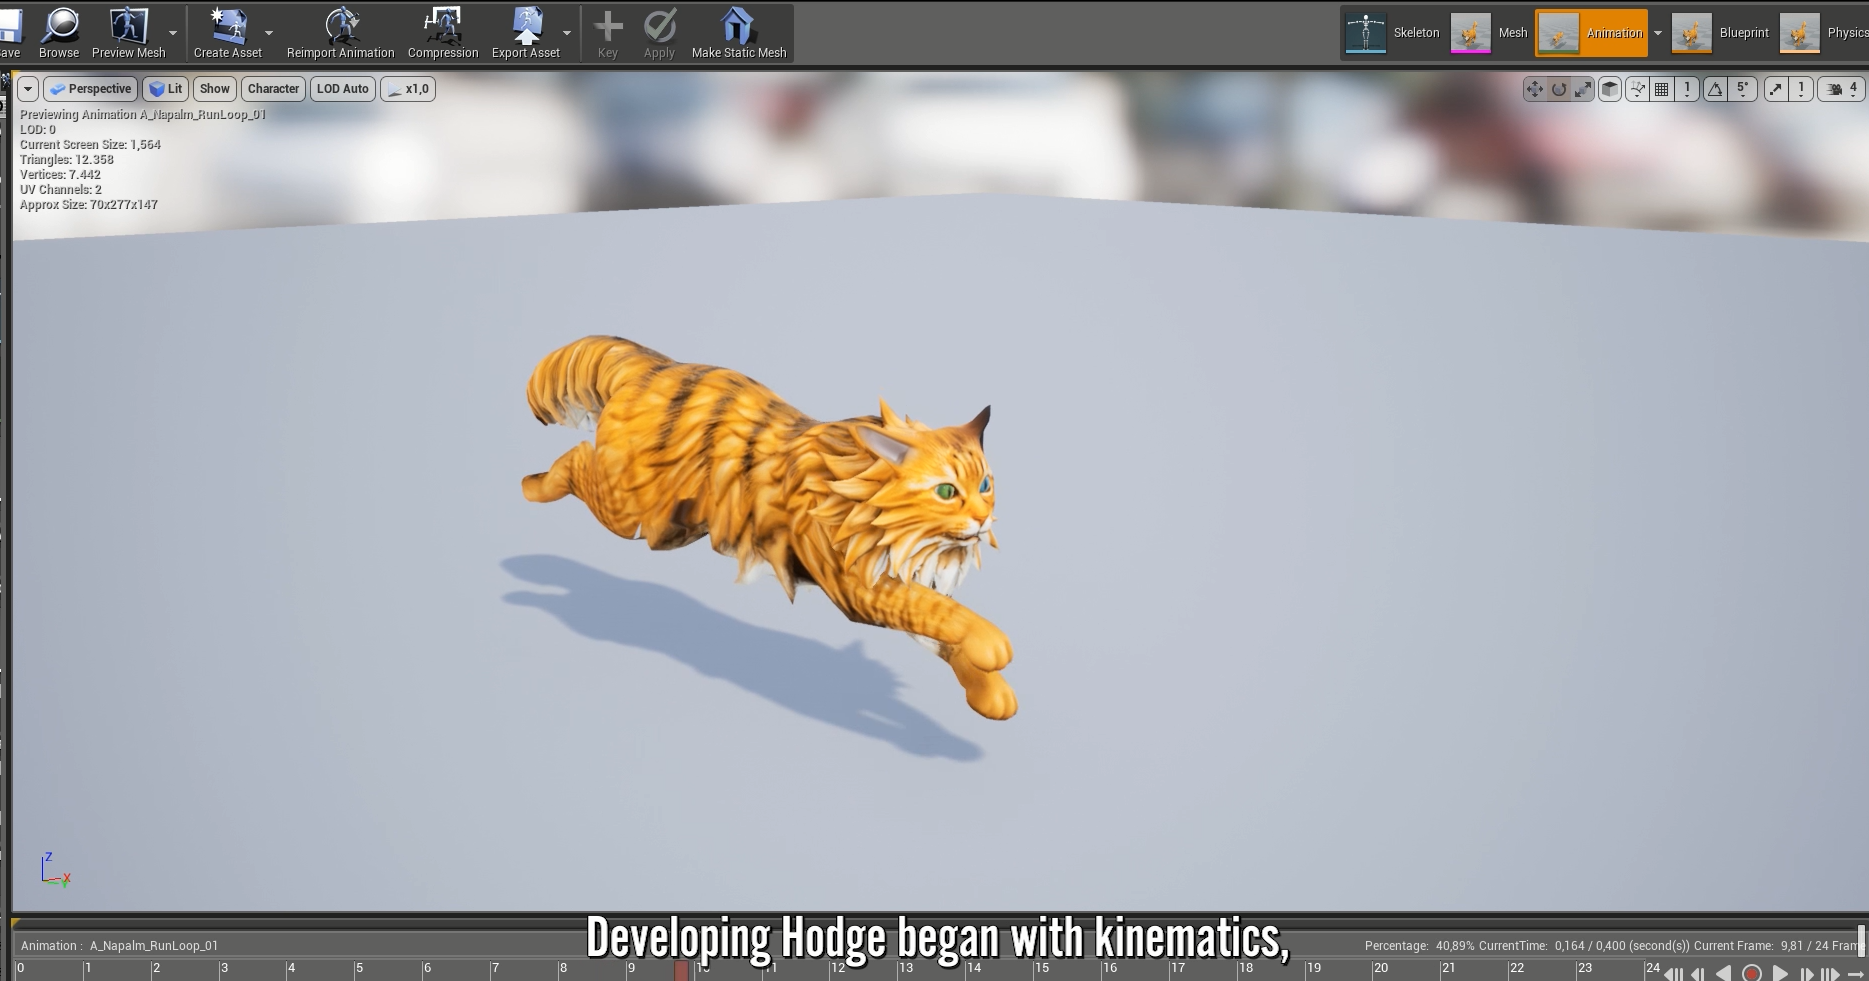The image size is (1869, 981).
Task: Select the scale transform gizmo
Action: 1583,90
